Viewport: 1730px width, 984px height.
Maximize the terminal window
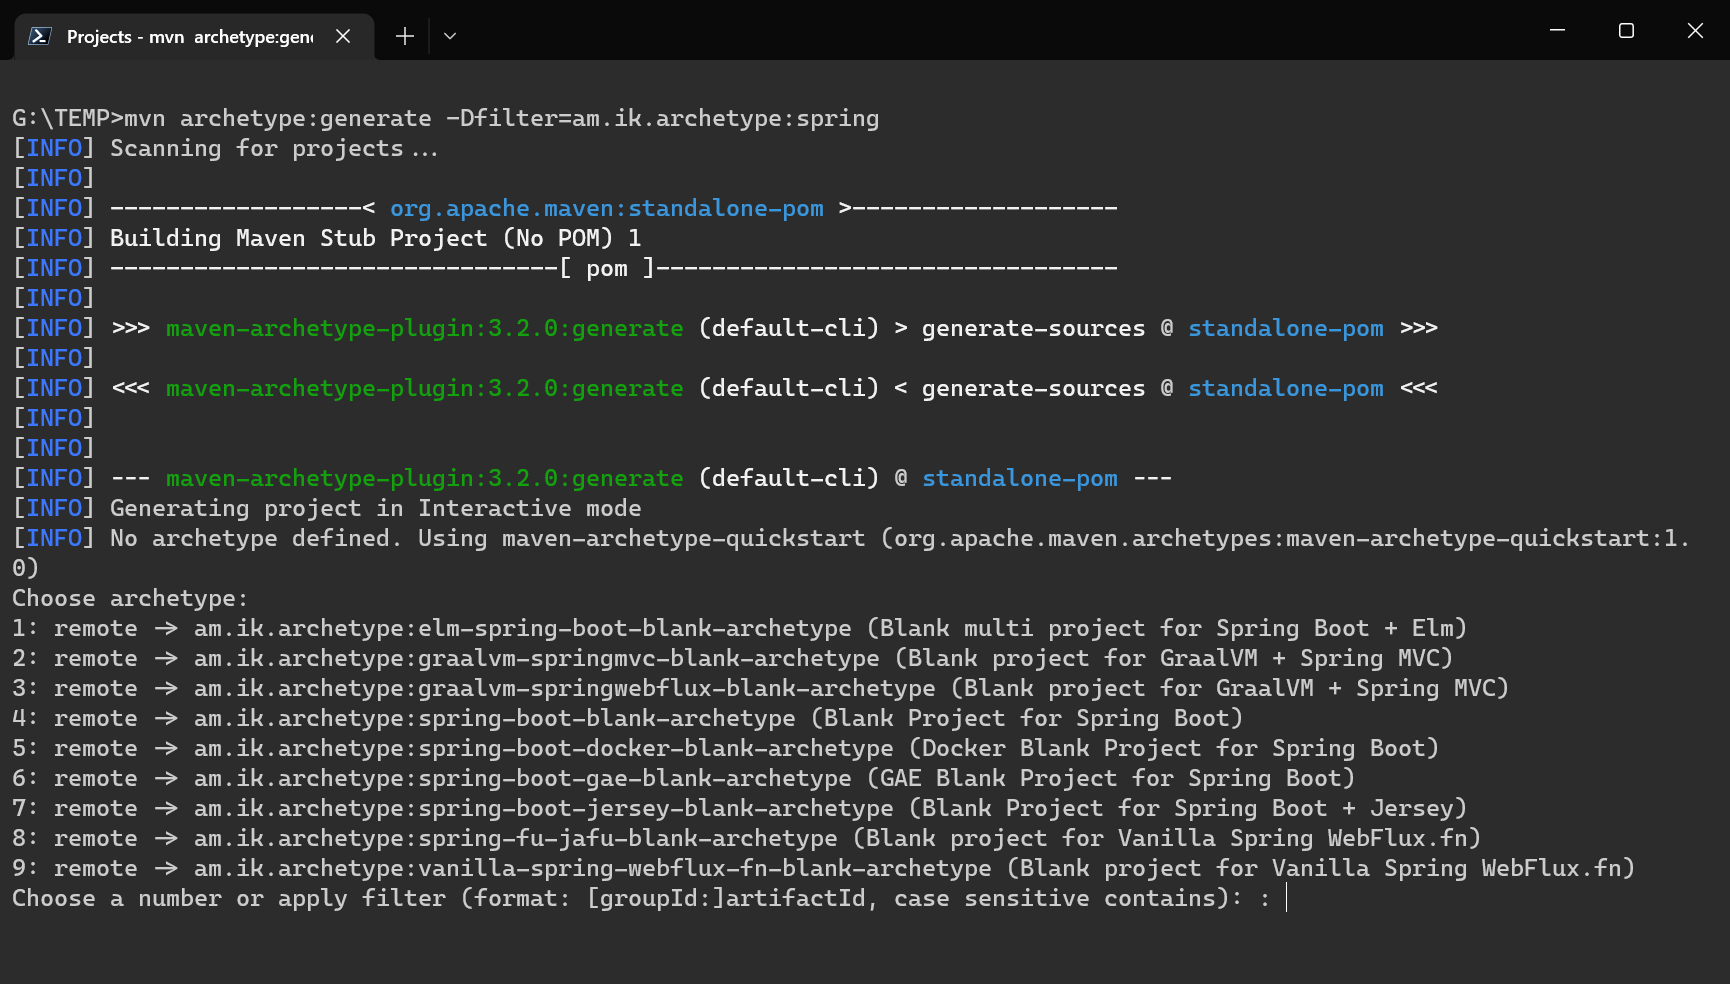(x=1626, y=30)
